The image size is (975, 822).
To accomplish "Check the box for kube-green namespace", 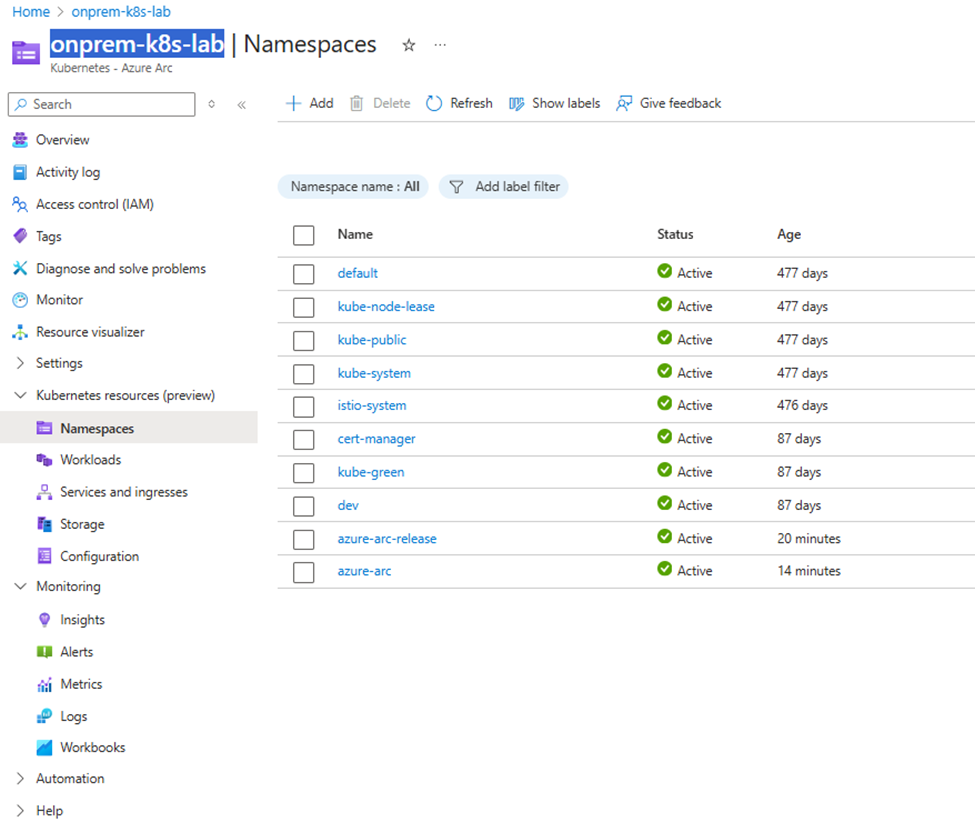I will coord(303,473).
